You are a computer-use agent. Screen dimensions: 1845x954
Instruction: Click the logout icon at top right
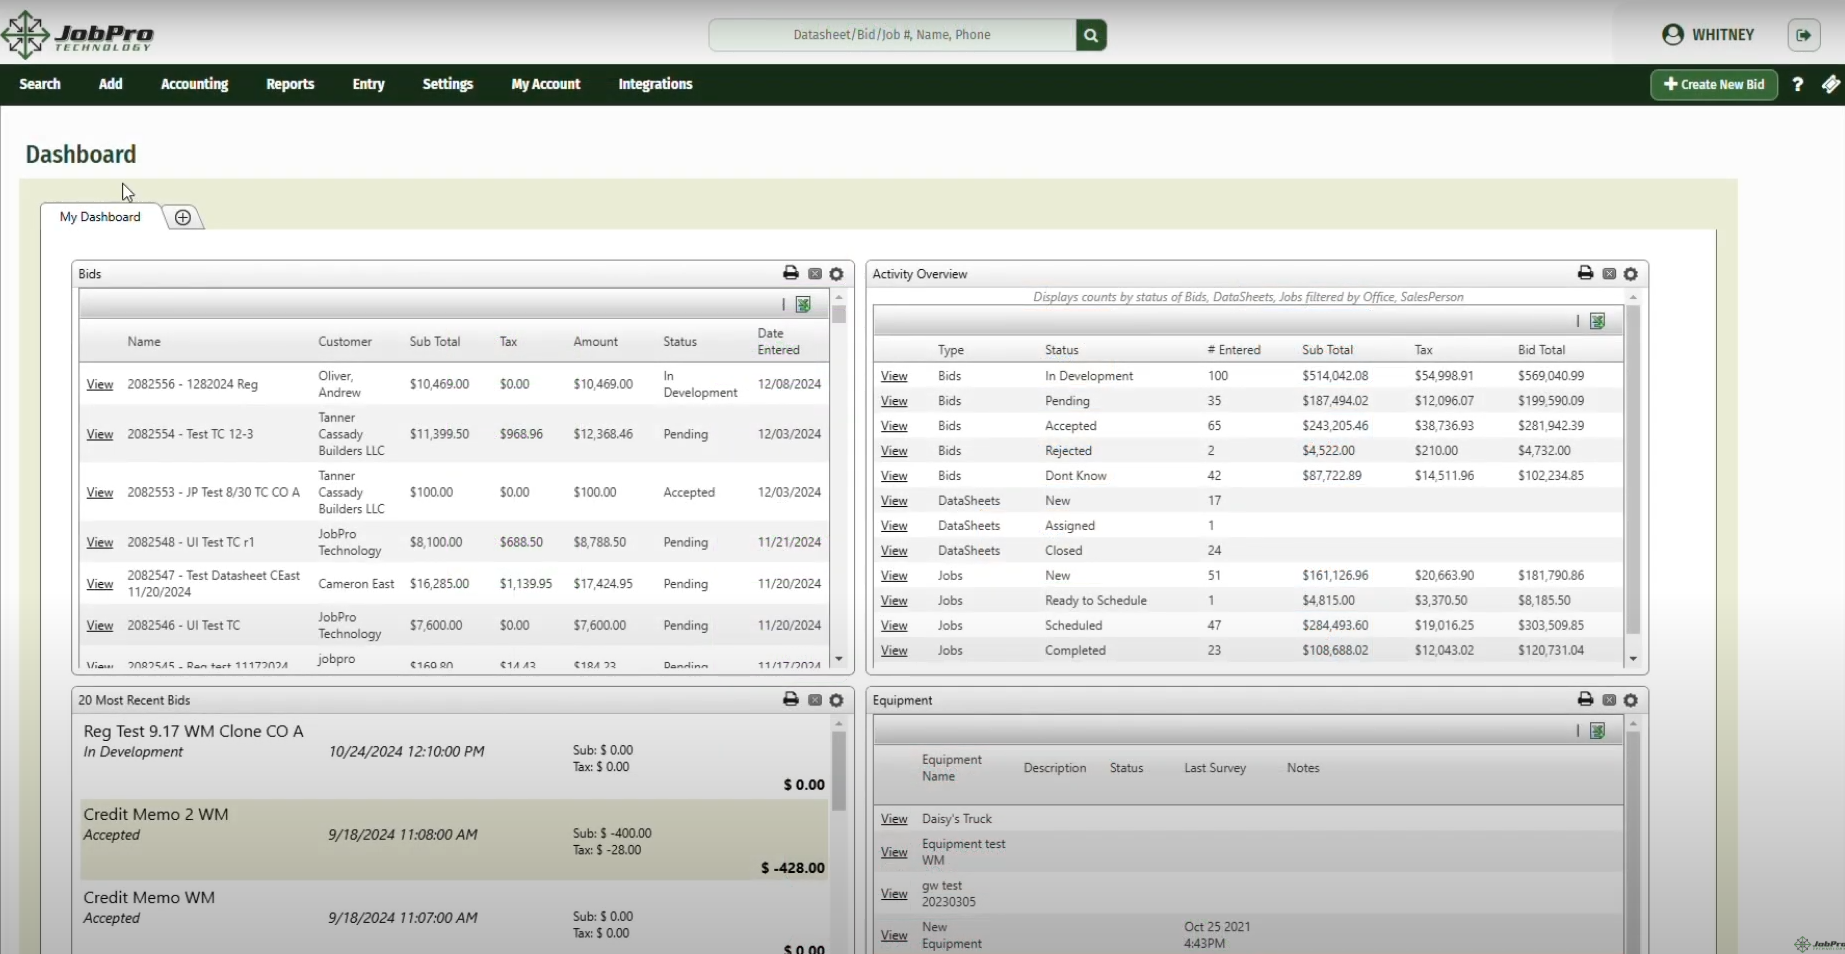[1805, 35]
